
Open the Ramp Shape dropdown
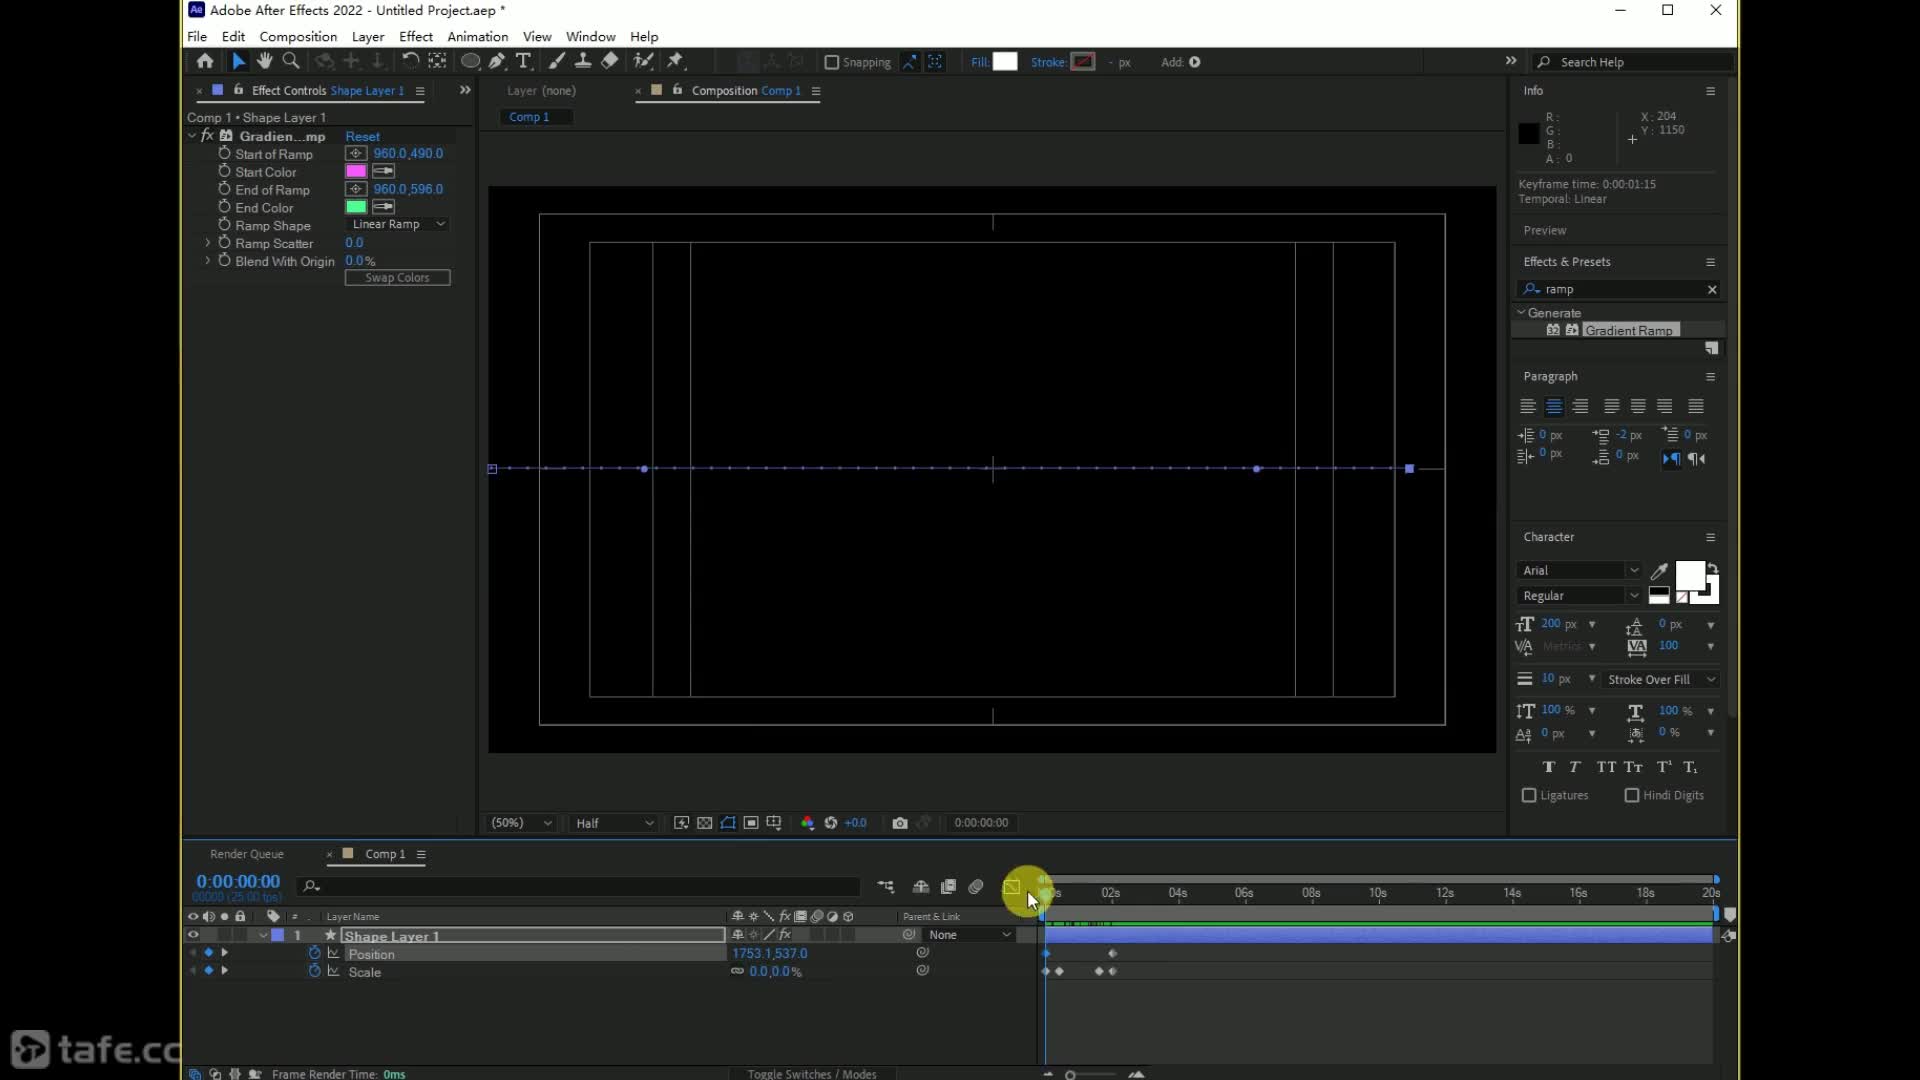click(397, 225)
